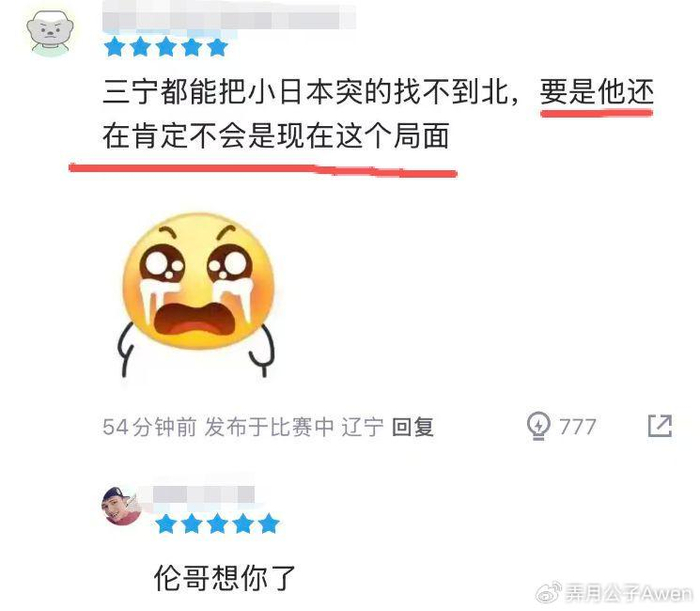
Task: Open the gray cartoon avatar profile
Action: coord(50,34)
